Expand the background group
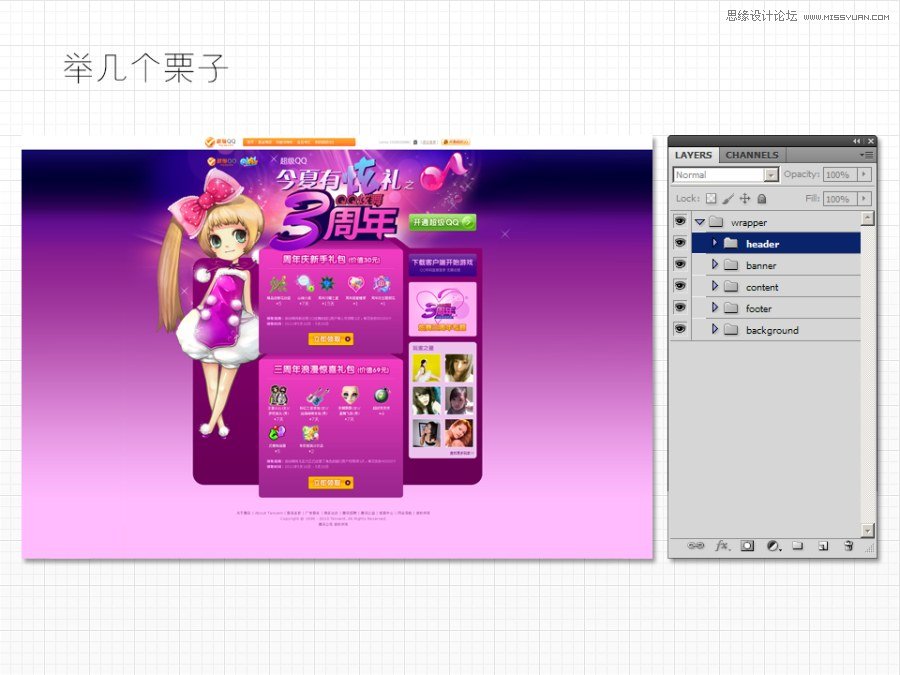900x675 pixels. point(715,329)
